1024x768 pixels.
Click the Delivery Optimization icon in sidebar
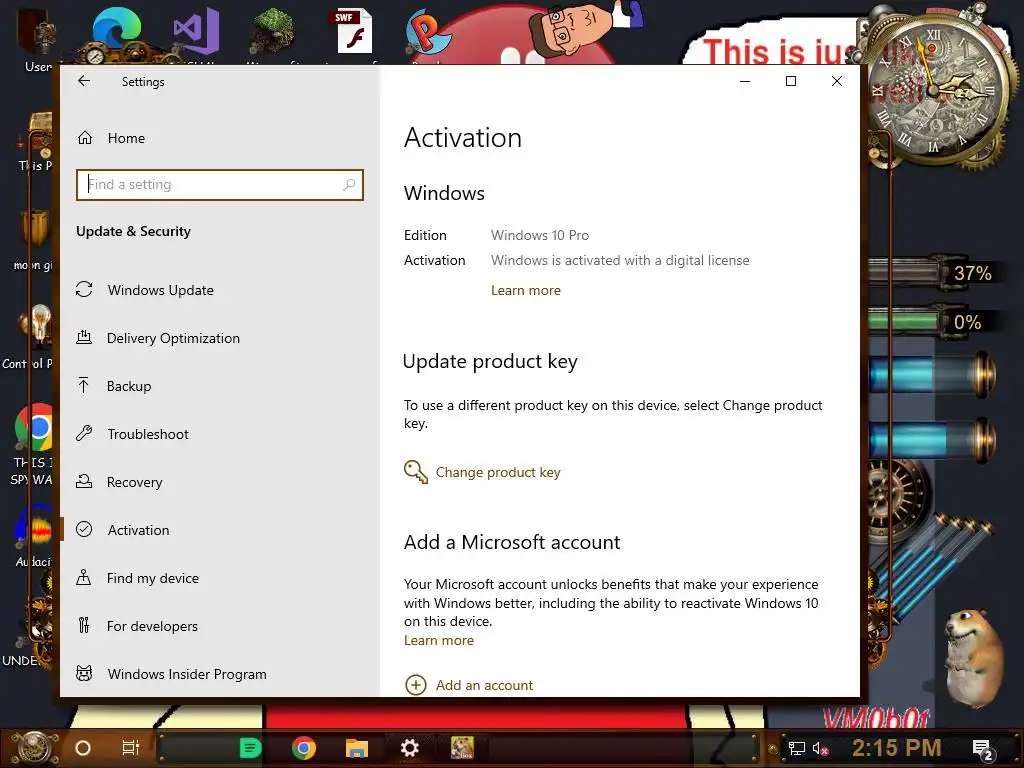[x=84, y=338]
